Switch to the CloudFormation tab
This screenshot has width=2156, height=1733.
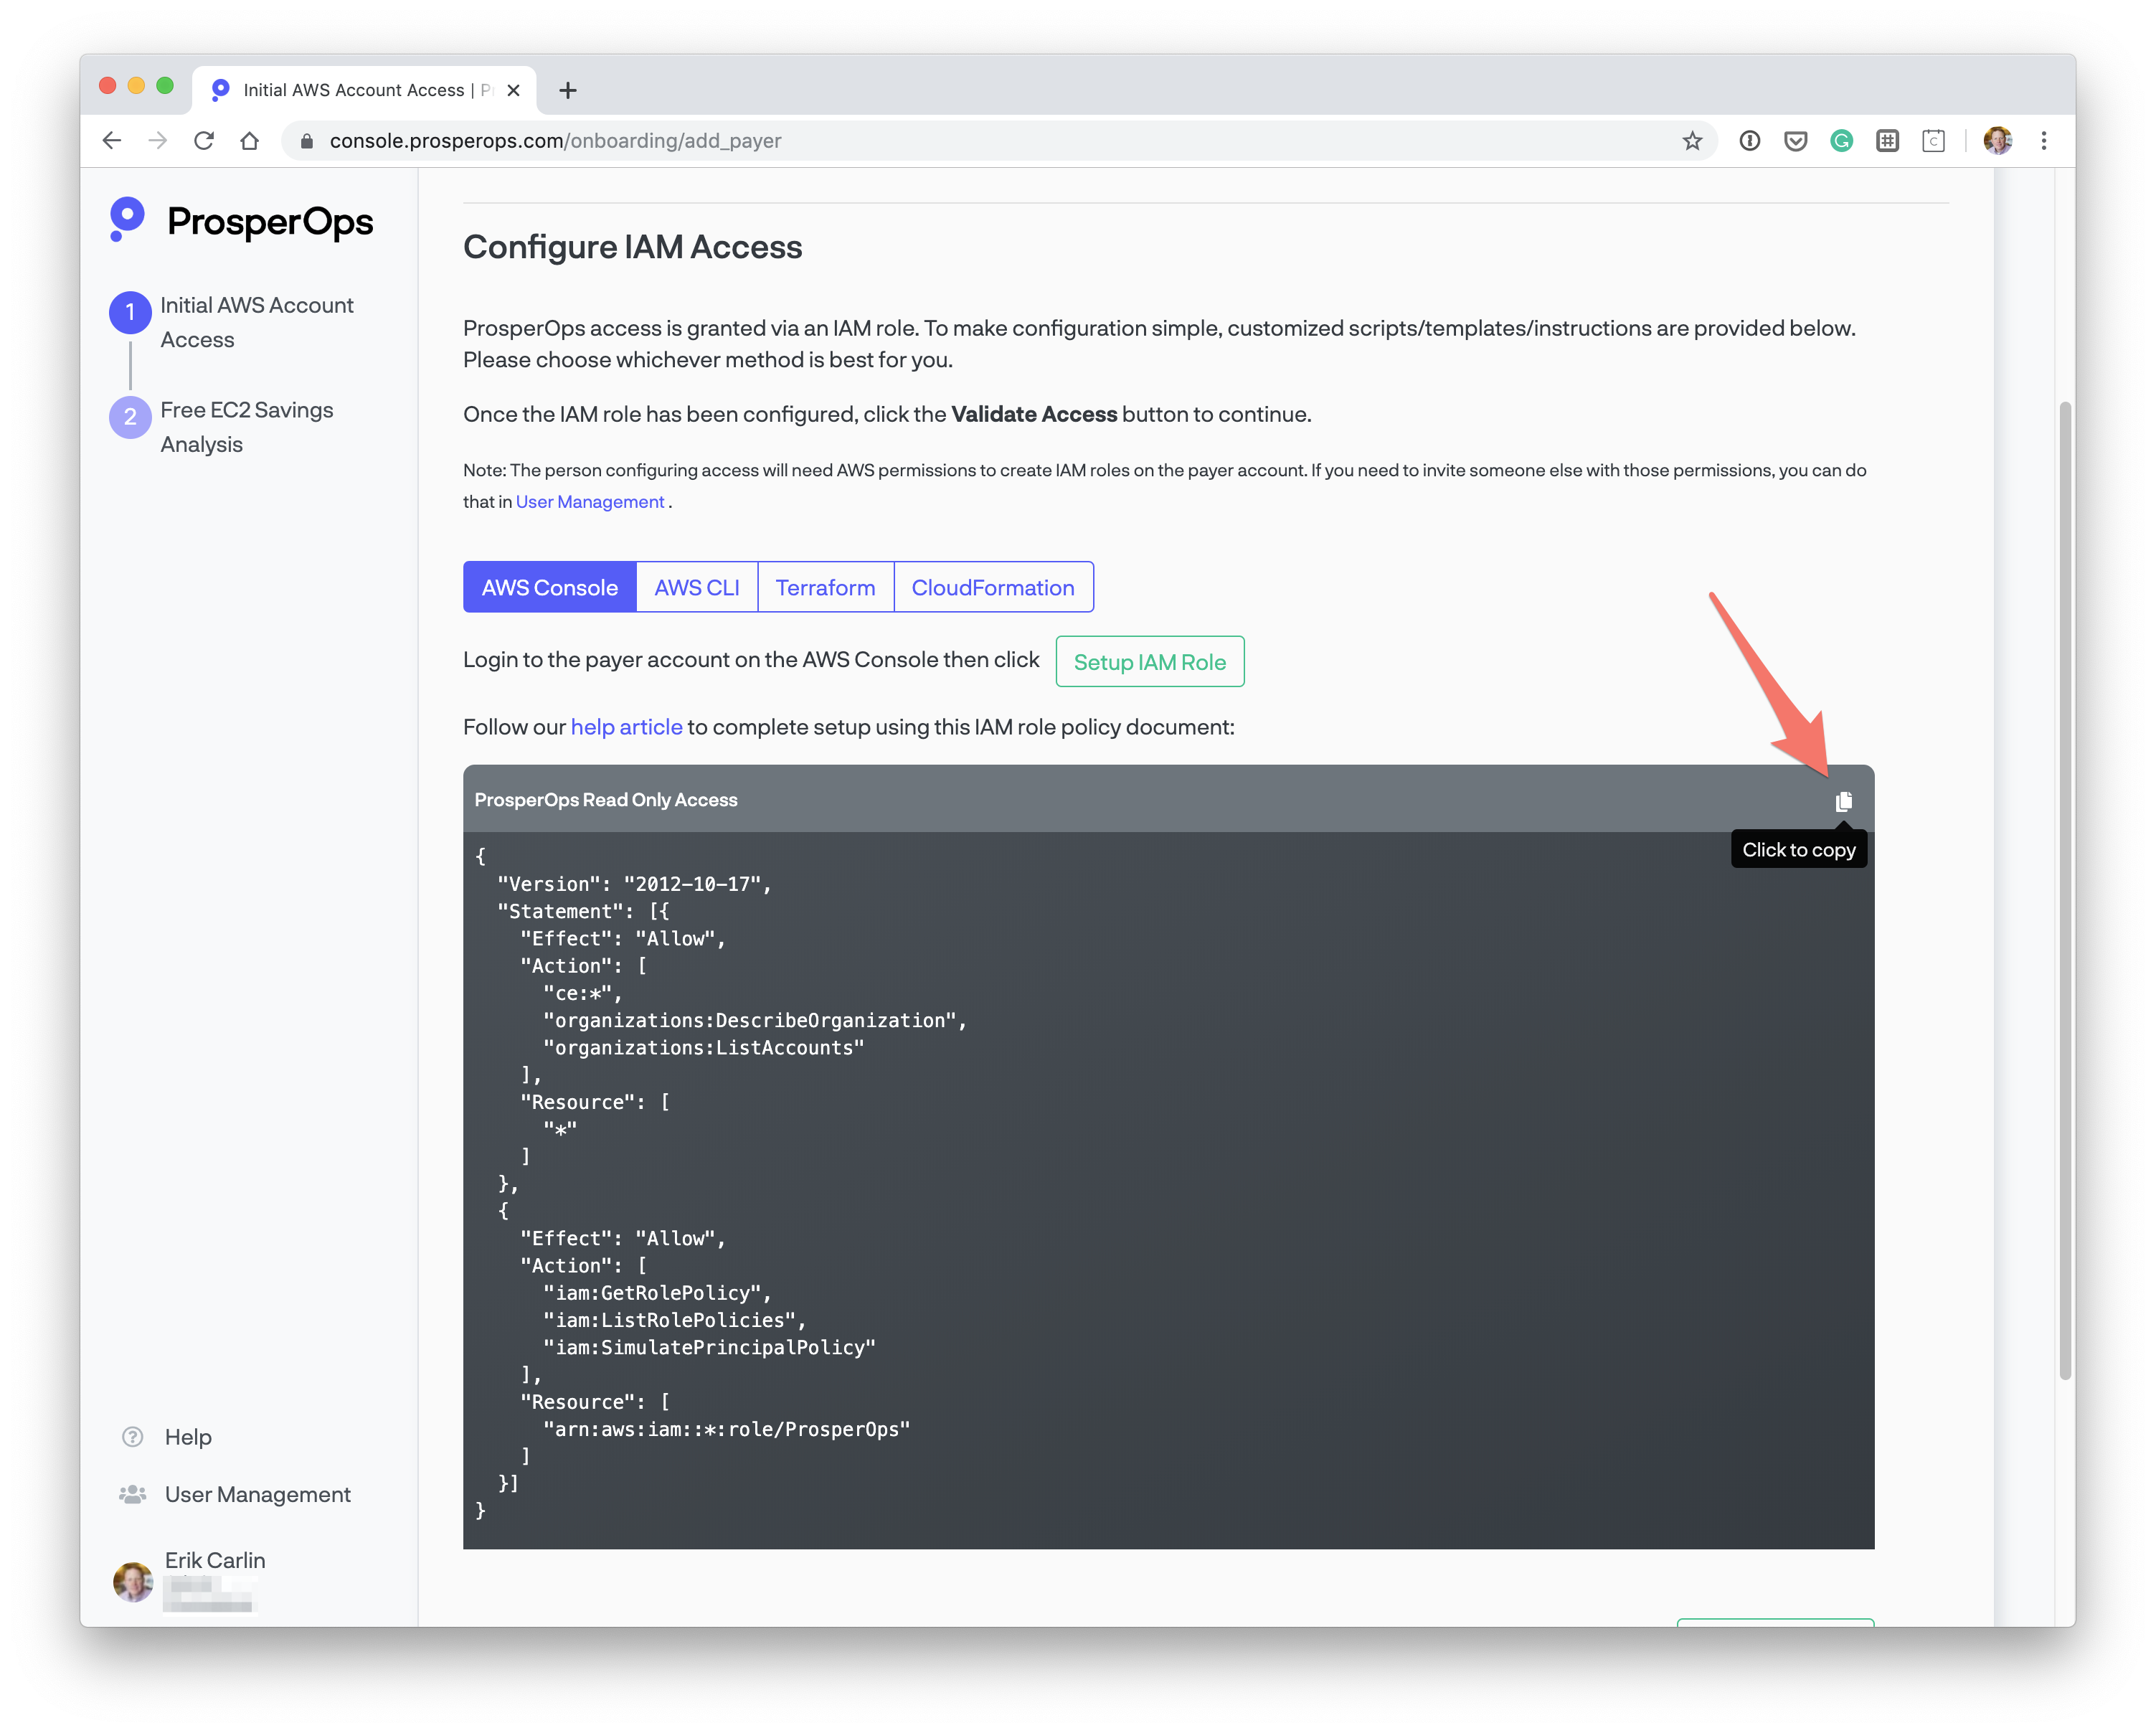(993, 587)
